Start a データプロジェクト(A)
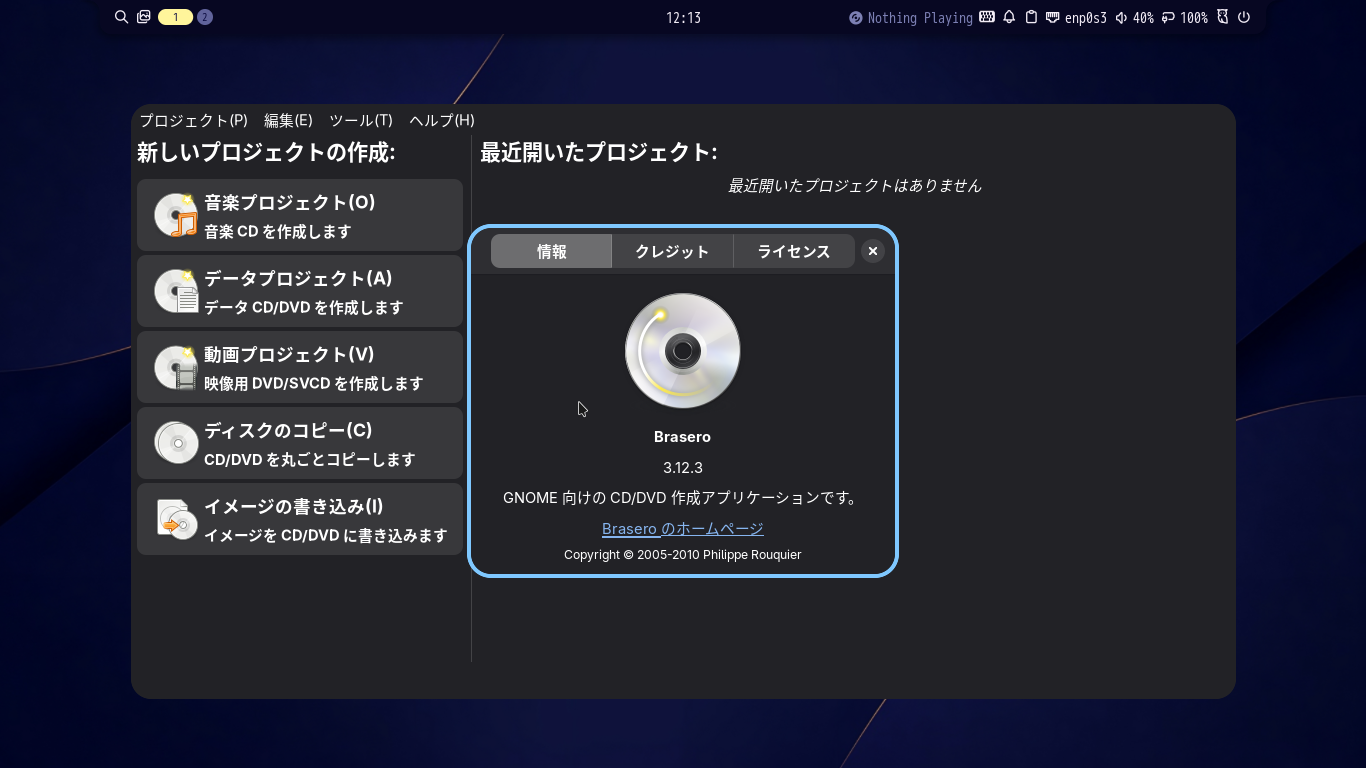The image size is (1366, 768). point(300,291)
